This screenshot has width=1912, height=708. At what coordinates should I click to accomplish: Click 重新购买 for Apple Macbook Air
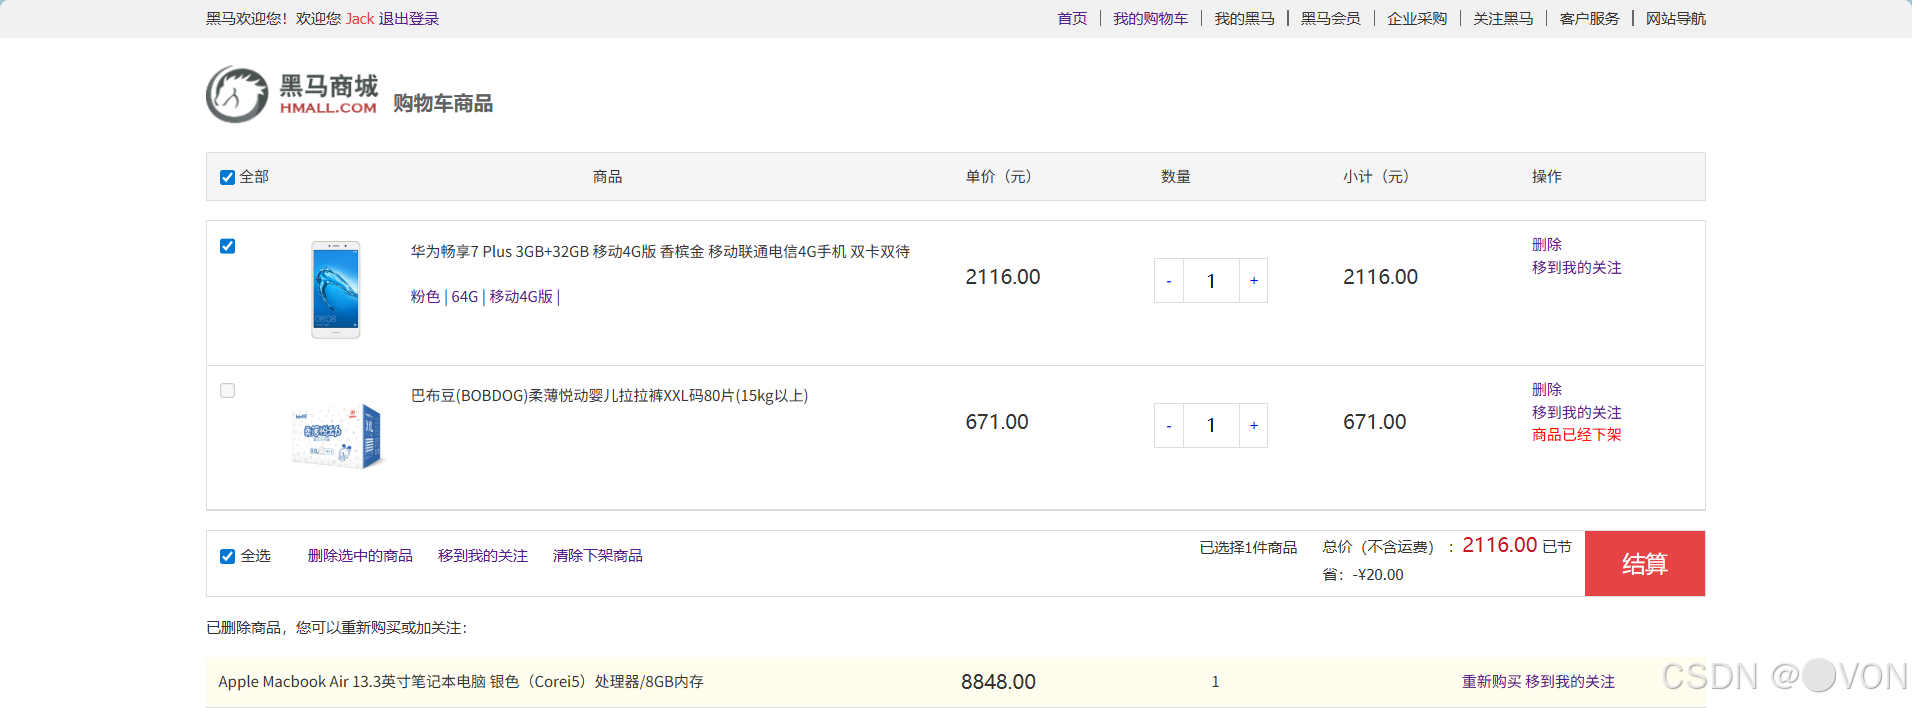(x=1492, y=682)
